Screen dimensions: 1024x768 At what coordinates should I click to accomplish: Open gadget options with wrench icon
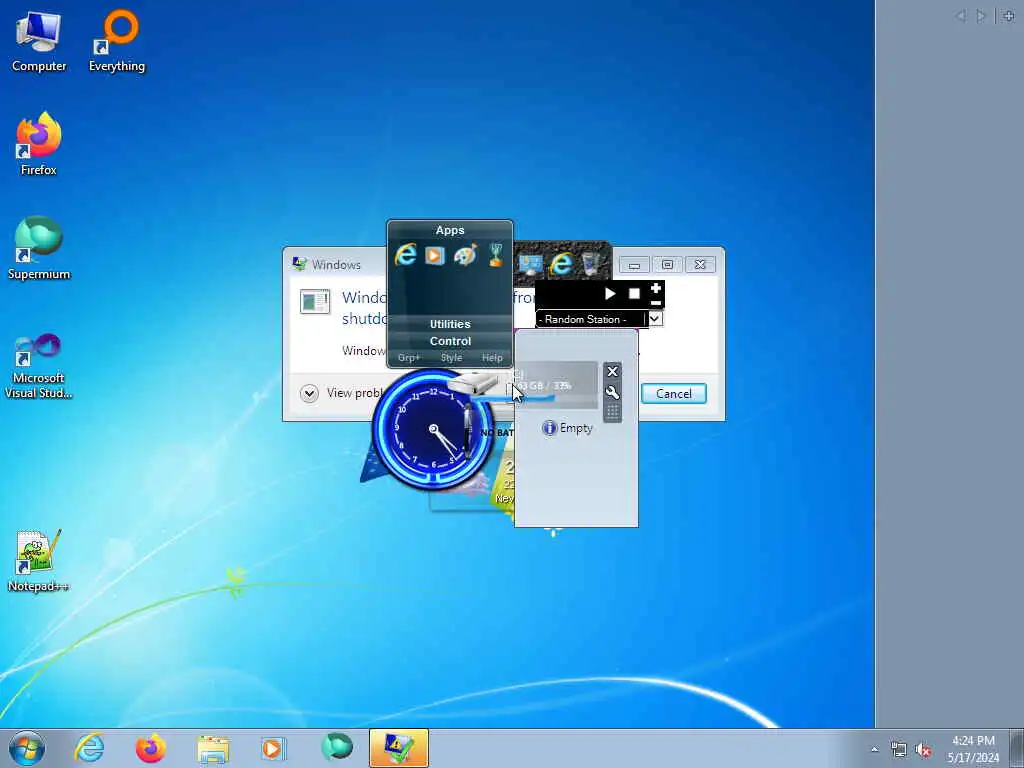tap(612, 392)
